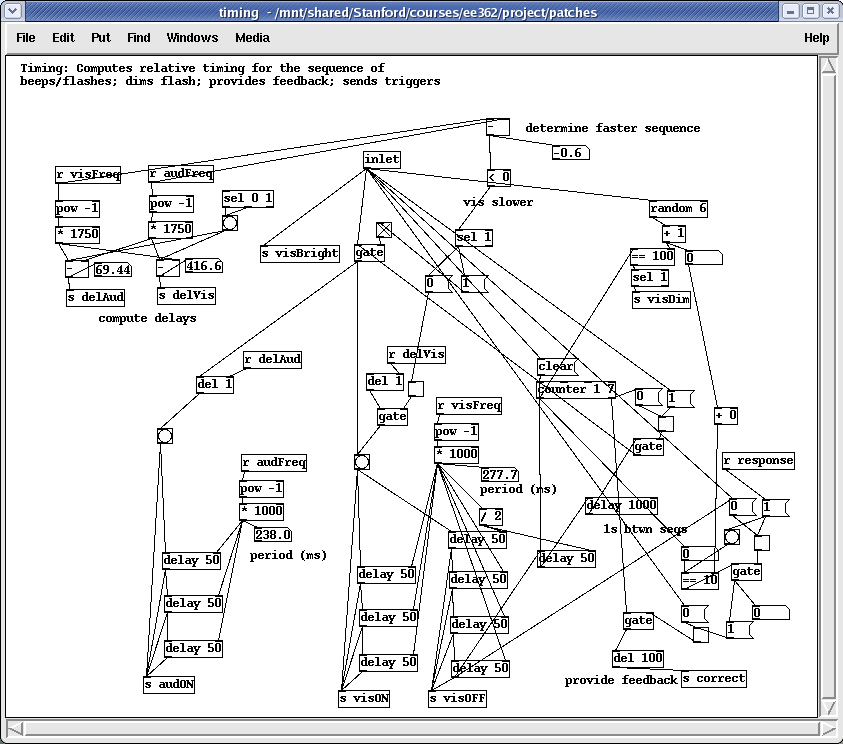The height and width of the screenshot is (744, 843).
Task: Click the bang button below "sel 0 1"
Action: click(230, 223)
